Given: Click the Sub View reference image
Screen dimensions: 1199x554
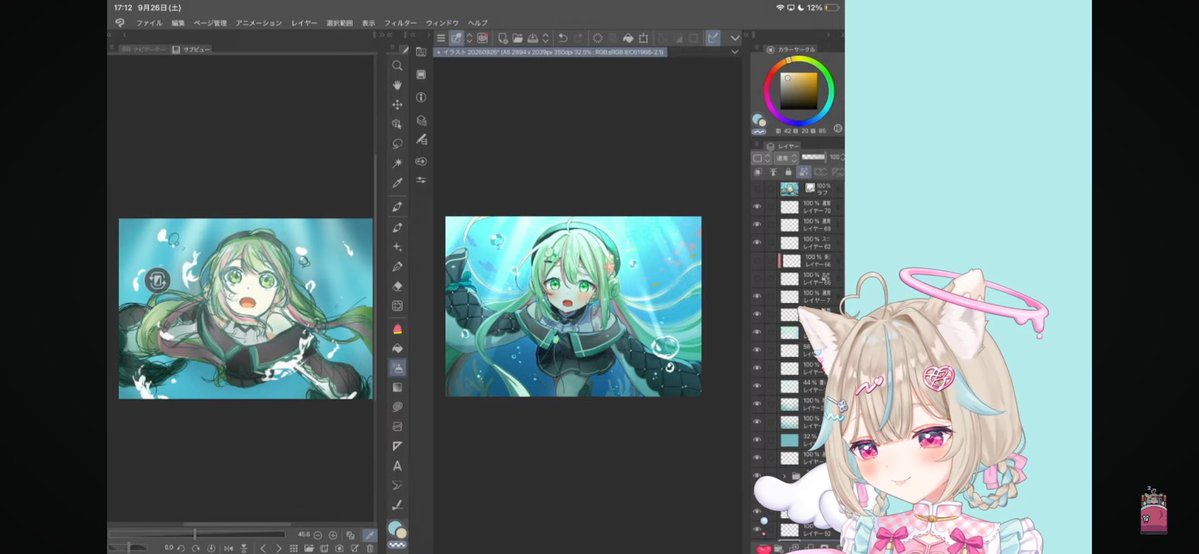Looking at the screenshot, I should (245, 308).
